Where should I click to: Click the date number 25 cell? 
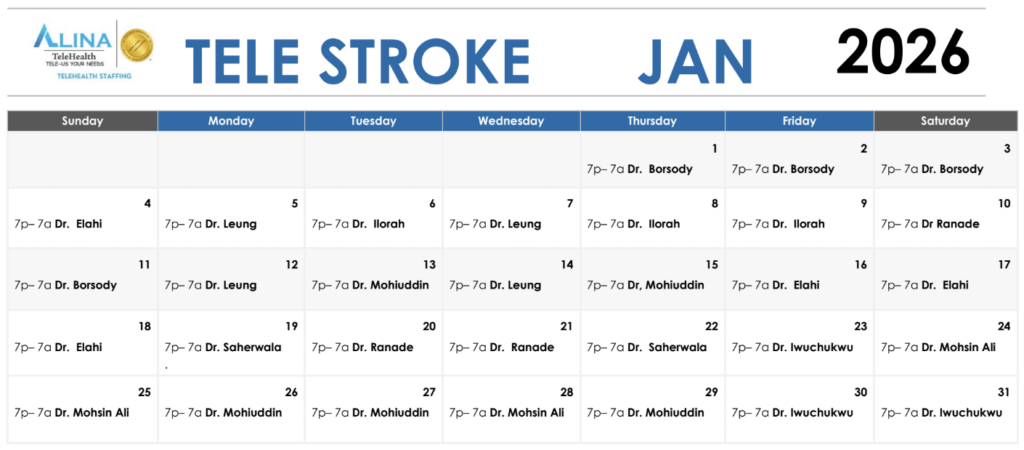click(144, 392)
